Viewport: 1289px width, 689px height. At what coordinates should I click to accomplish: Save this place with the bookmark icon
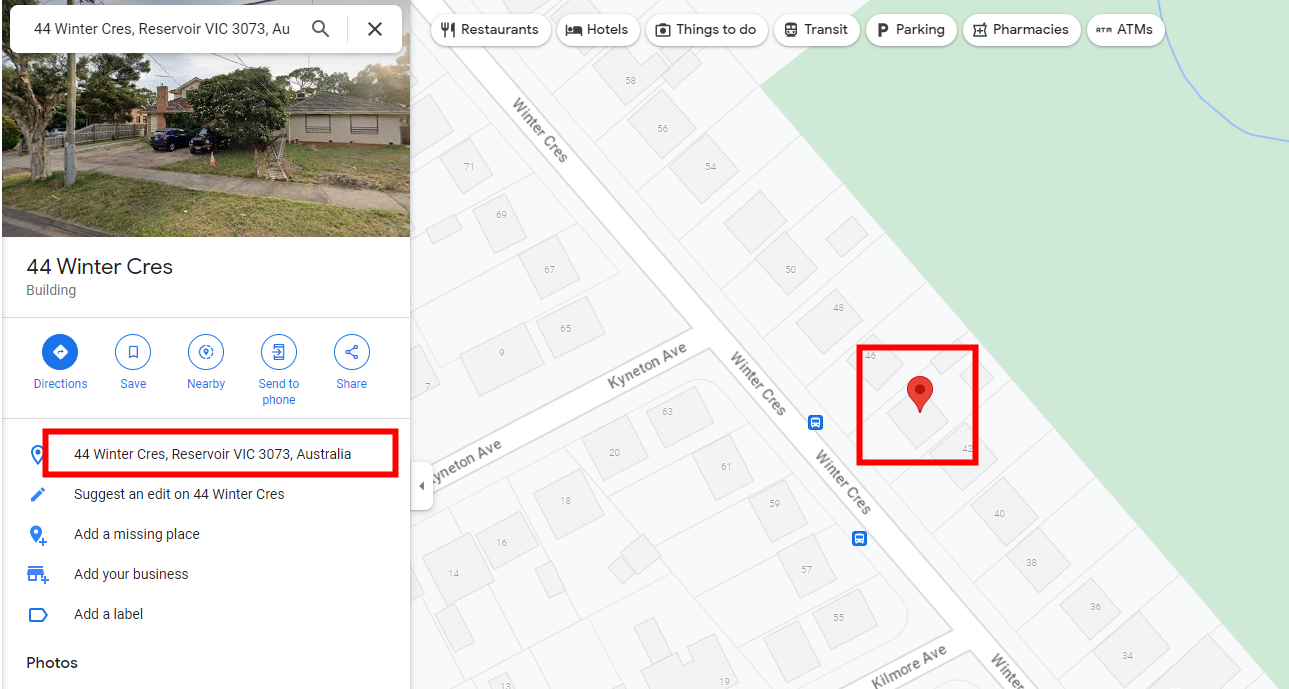pos(133,363)
